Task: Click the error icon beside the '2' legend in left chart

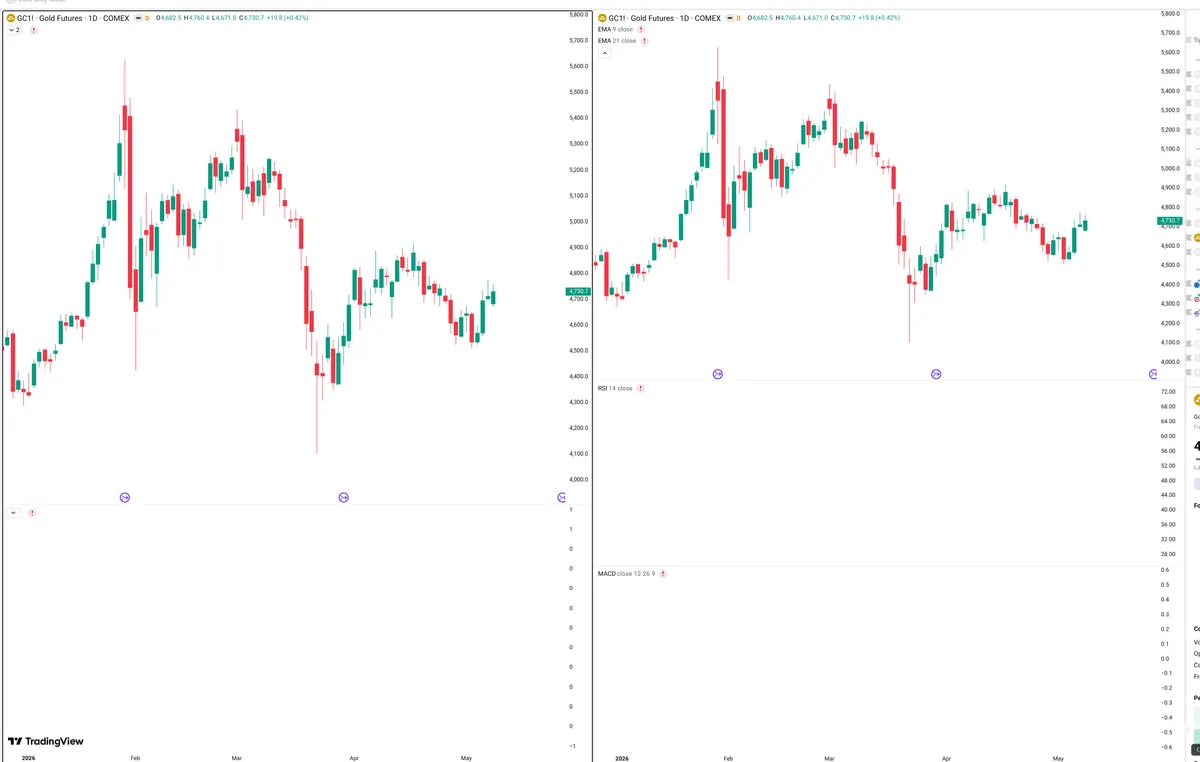Action: pos(33,31)
